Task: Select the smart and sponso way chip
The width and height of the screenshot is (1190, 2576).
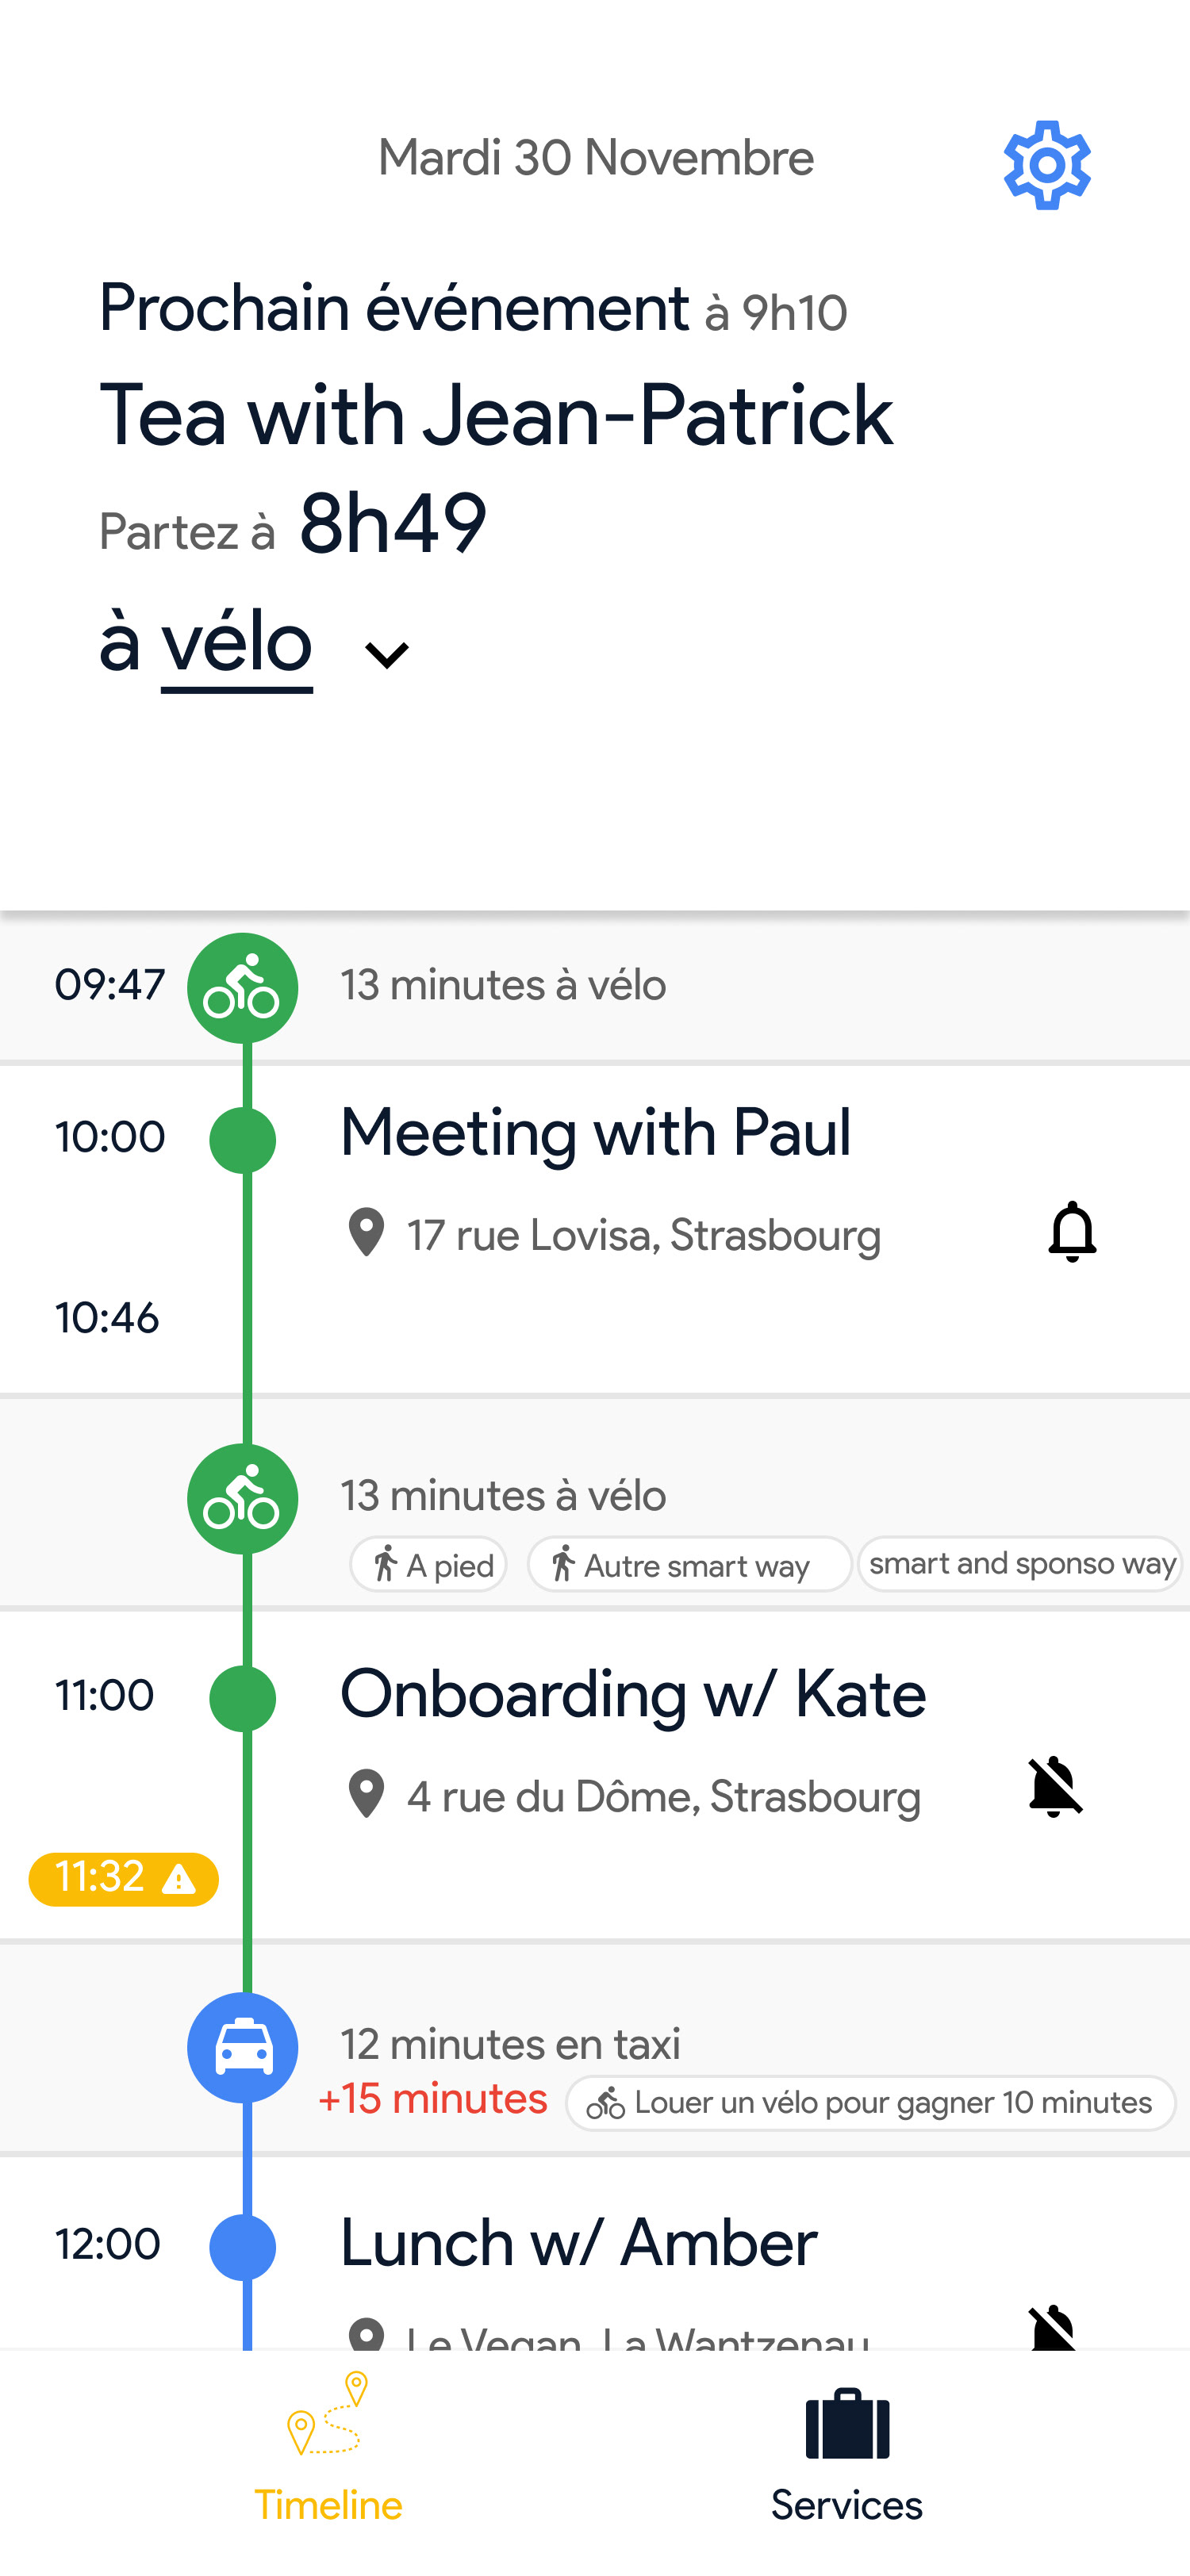Action: coord(1020,1563)
